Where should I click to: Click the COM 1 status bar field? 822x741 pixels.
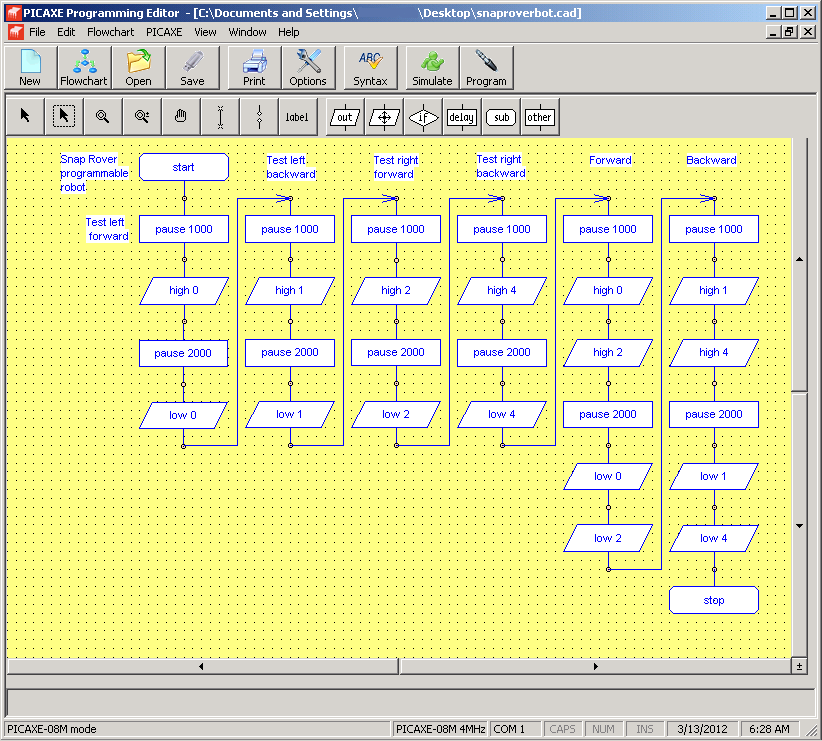tap(513, 729)
